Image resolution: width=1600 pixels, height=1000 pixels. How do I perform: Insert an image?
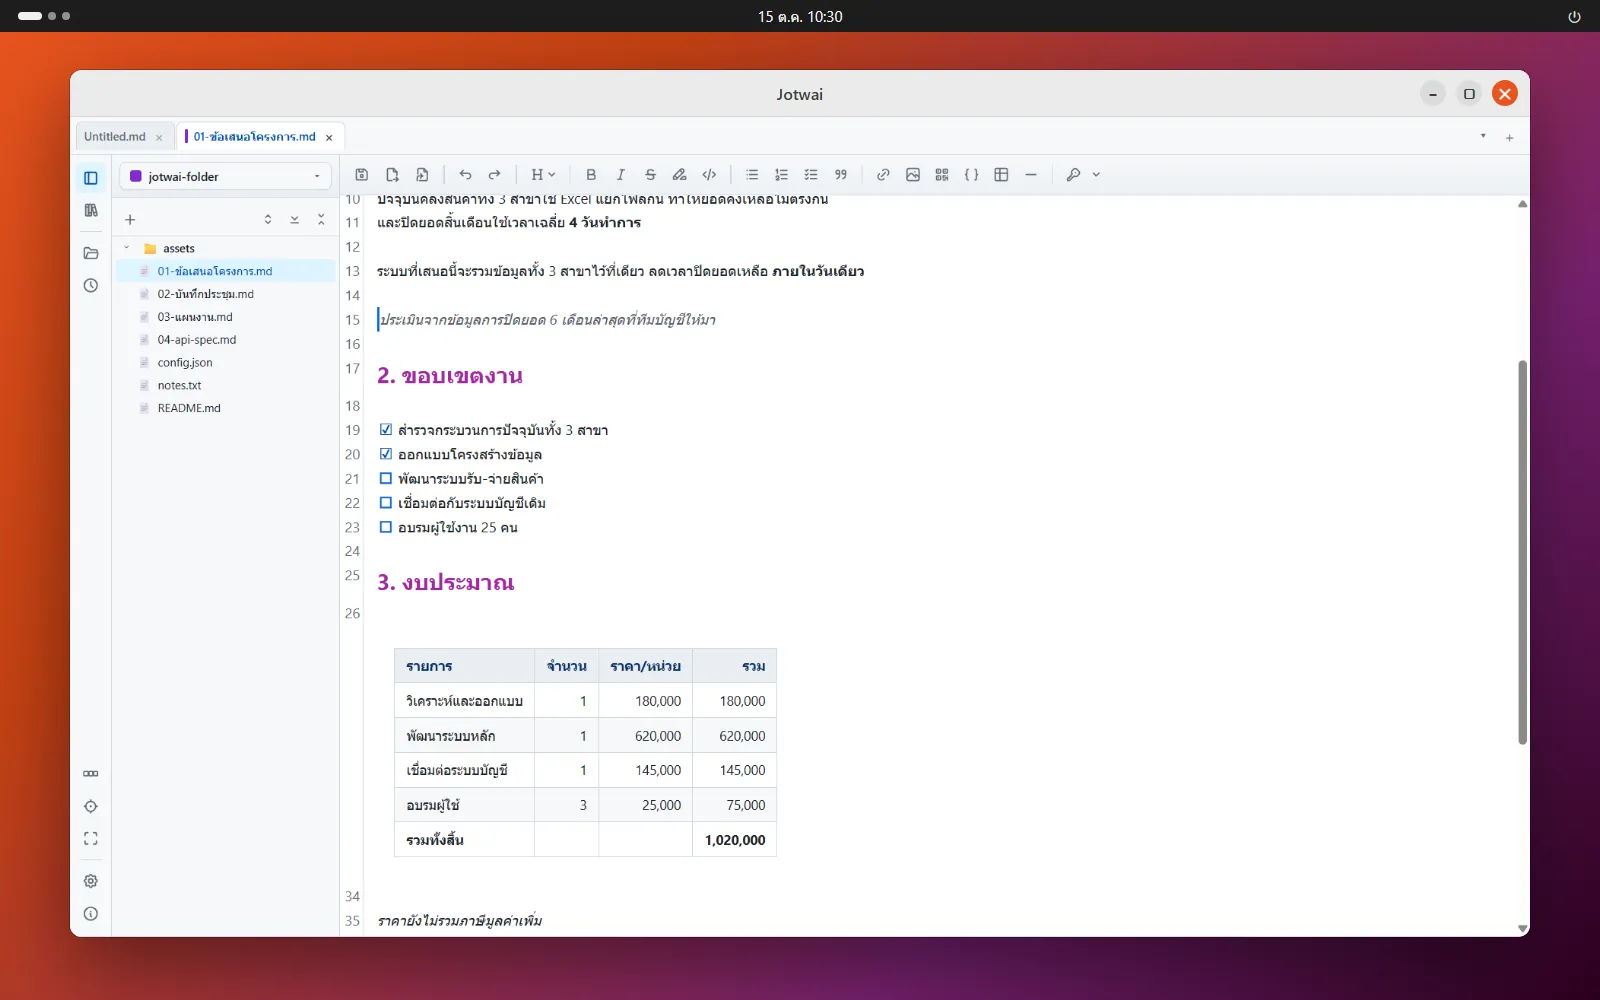(913, 175)
